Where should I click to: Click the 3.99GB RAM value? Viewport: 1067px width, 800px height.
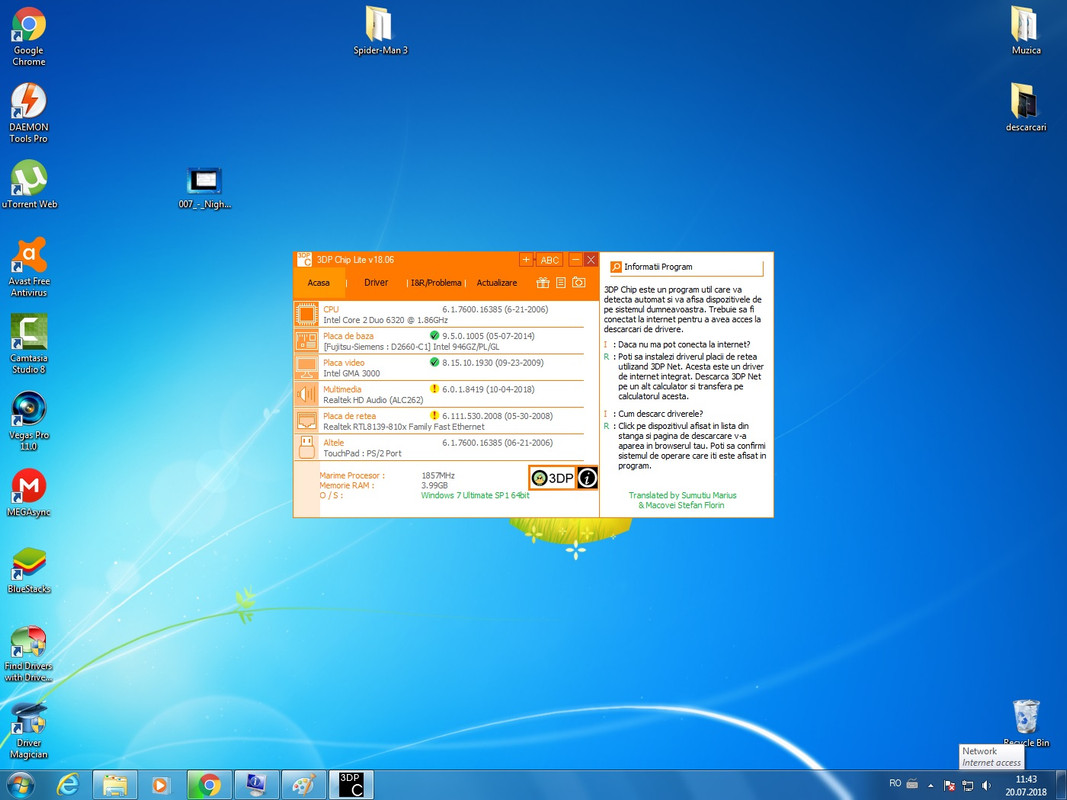(x=434, y=486)
